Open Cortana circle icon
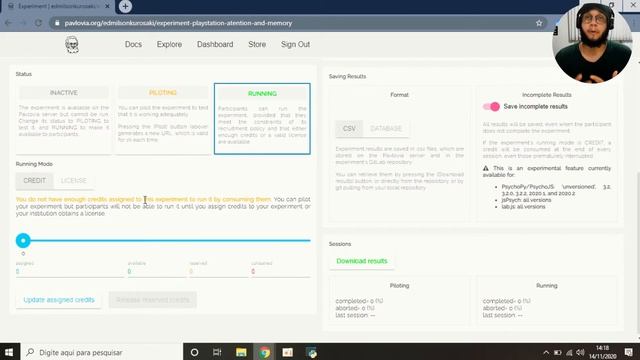Image resolution: width=640 pixels, height=360 pixels. pyautogui.click(x=194, y=352)
